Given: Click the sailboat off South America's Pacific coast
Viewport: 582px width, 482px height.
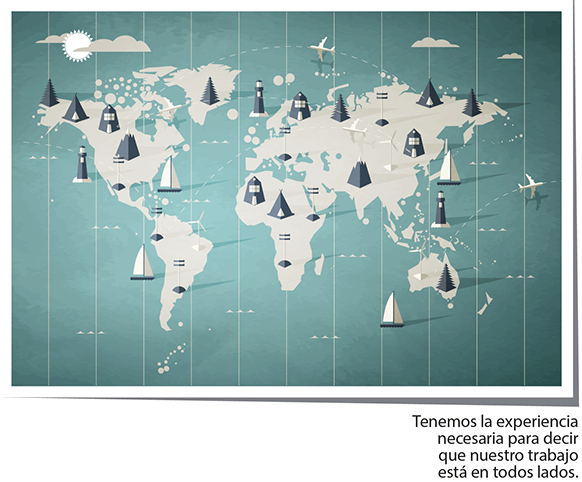Looking at the screenshot, I should [142, 262].
